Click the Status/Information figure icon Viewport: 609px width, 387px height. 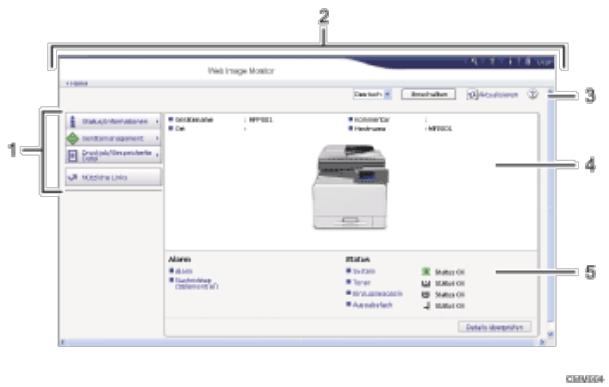72,121
